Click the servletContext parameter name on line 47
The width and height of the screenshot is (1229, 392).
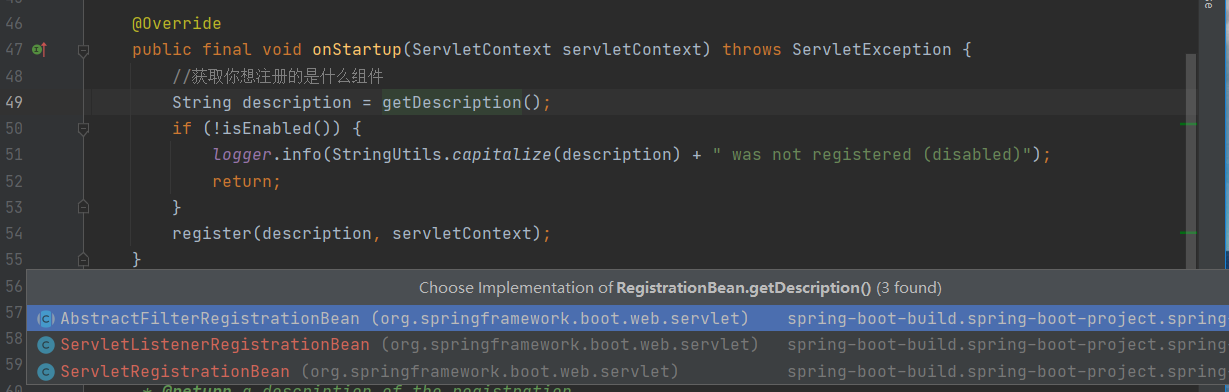coord(632,49)
